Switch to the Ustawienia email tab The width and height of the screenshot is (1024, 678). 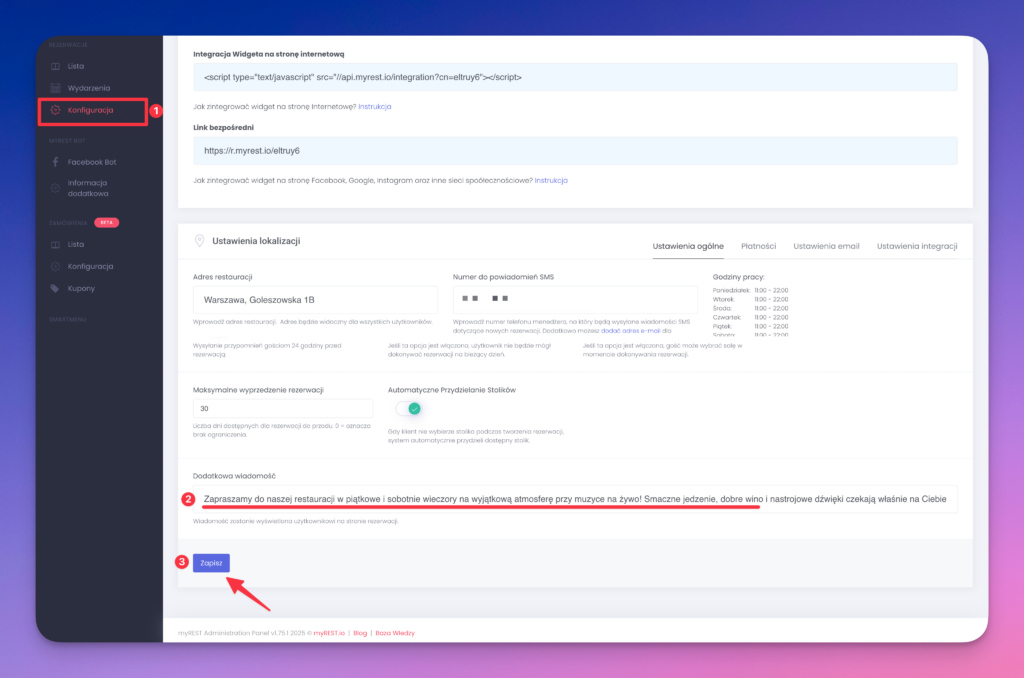point(826,246)
